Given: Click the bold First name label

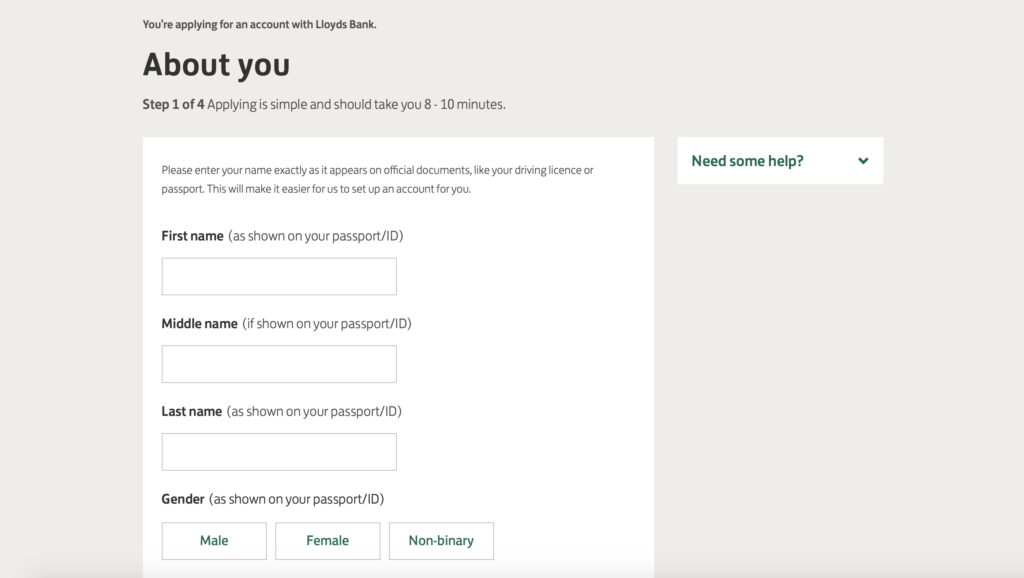Looking at the screenshot, I should click(x=193, y=236).
